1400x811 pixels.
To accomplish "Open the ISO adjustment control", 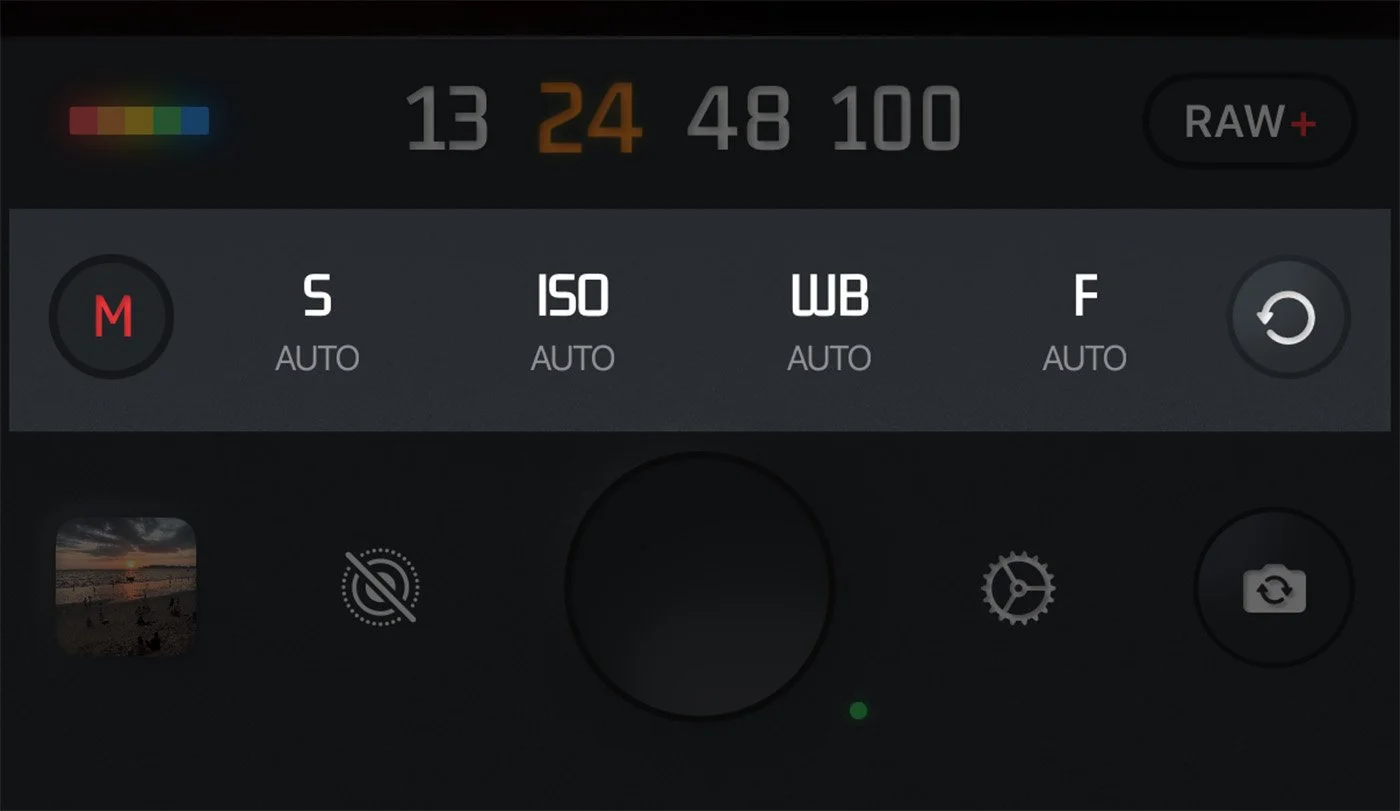I will (572, 296).
